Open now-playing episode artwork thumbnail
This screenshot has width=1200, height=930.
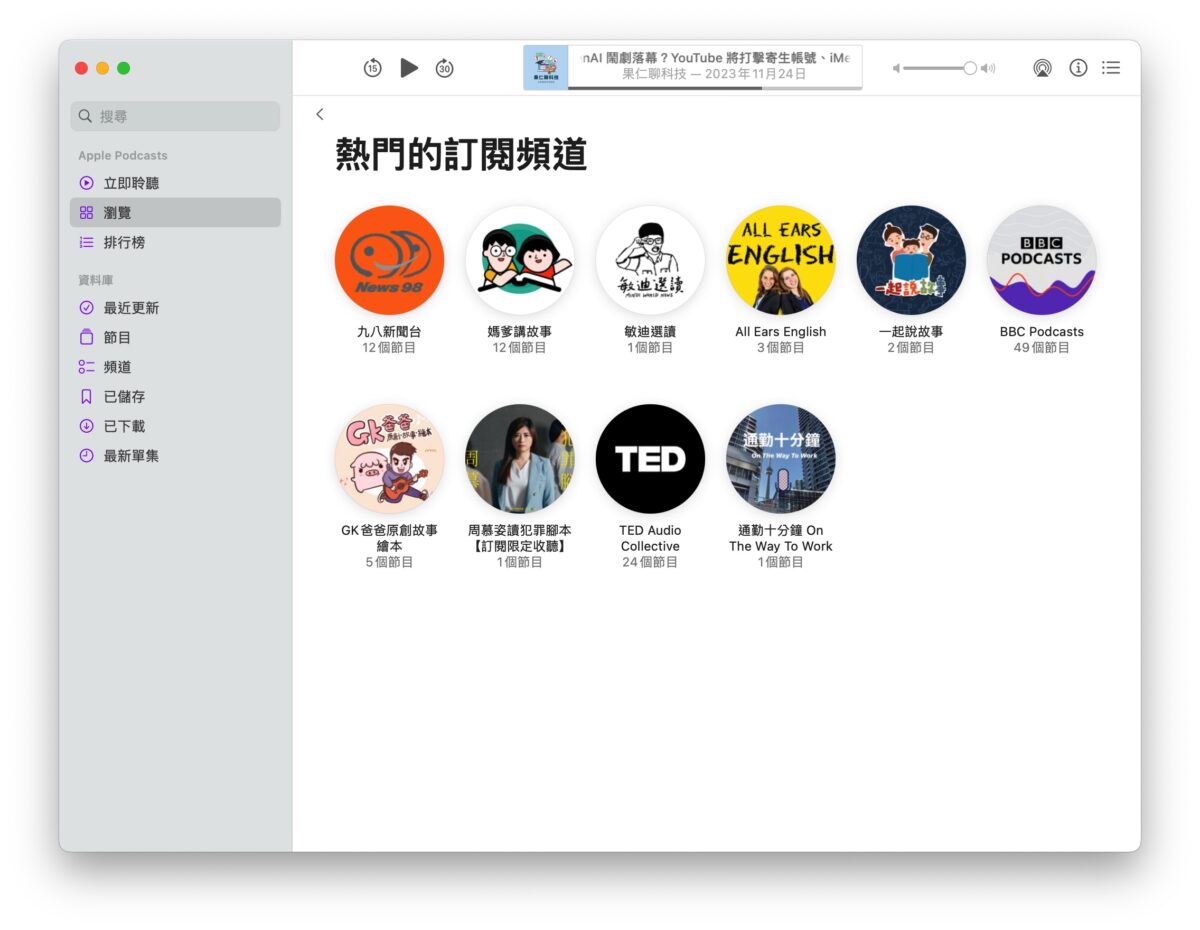[x=546, y=68]
